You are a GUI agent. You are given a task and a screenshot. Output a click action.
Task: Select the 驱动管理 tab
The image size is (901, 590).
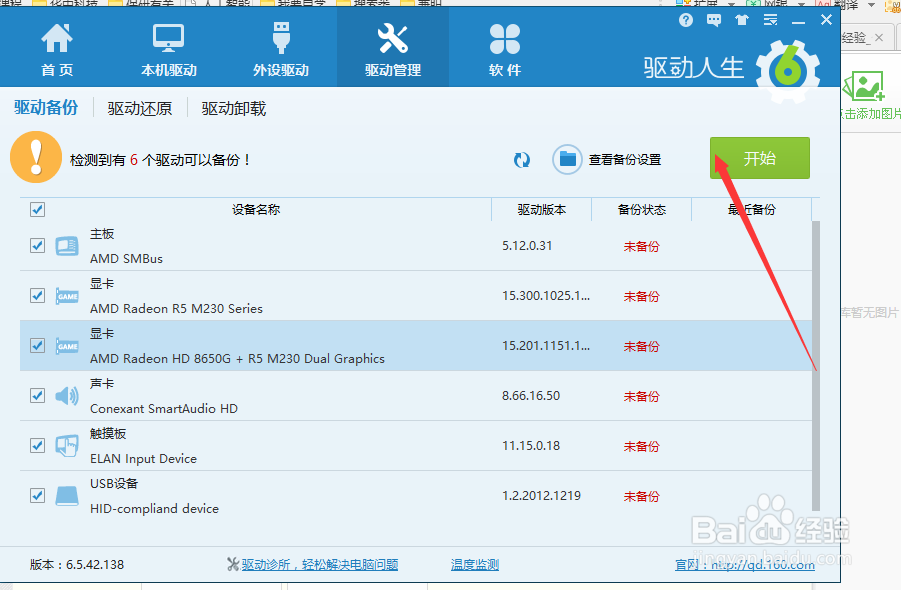[393, 49]
